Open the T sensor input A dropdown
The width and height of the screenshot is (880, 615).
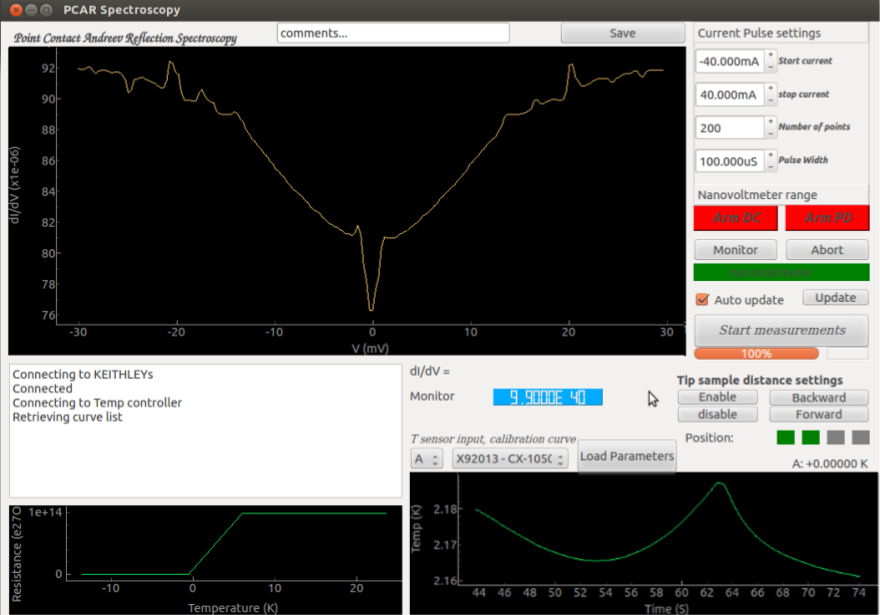[x=427, y=459]
